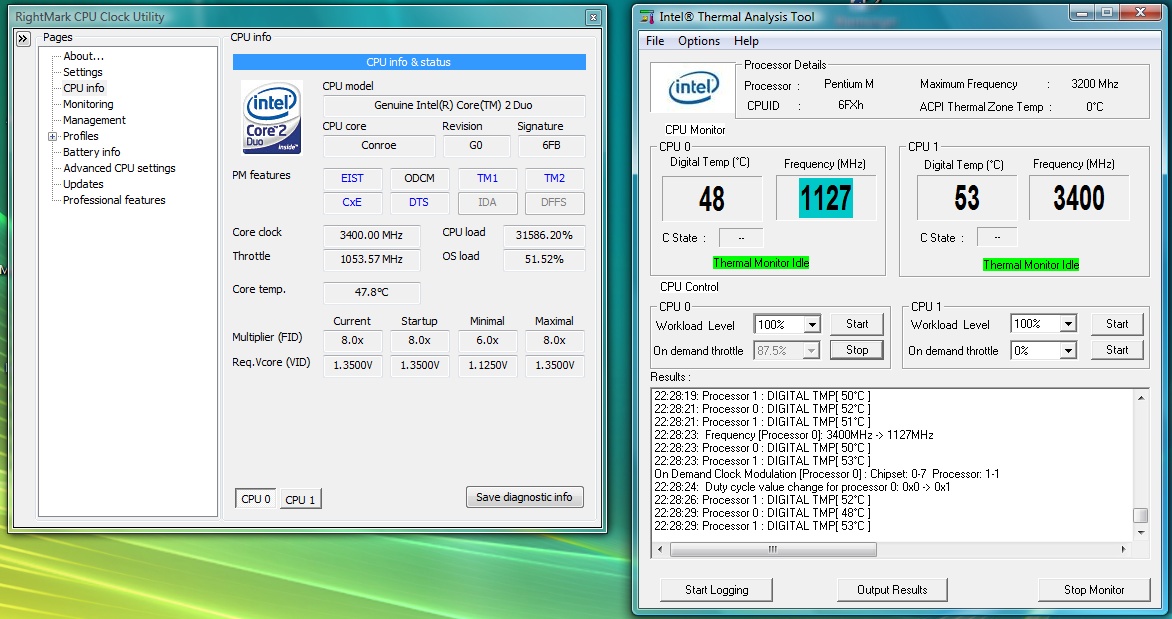Click the results scroll down arrow
The height and width of the screenshot is (619, 1172).
tap(1141, 532)
